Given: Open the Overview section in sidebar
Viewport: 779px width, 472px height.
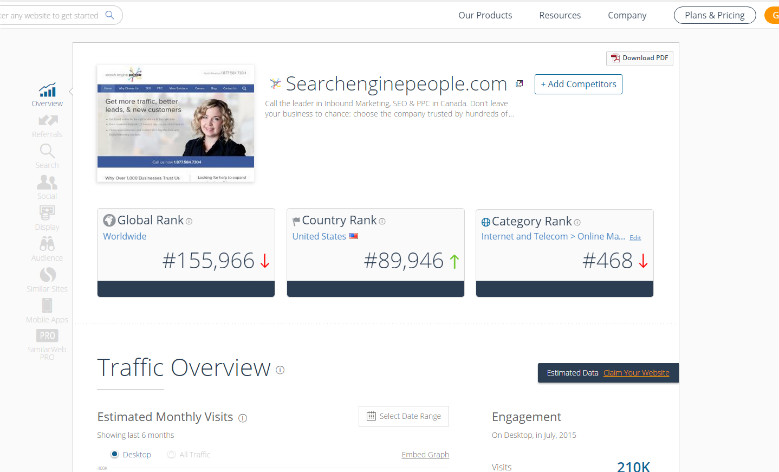Looking at the screenshot, I should point(47,94).
